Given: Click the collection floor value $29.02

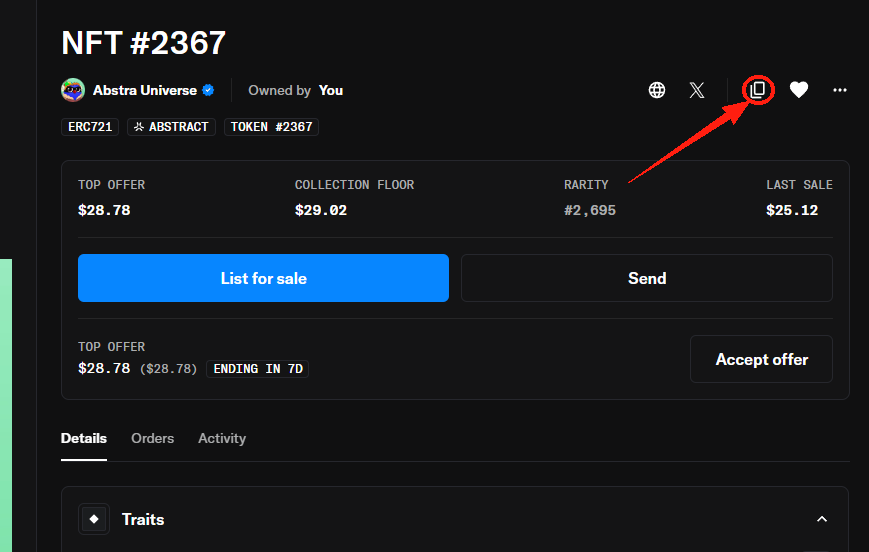Looking at the screenshot, I should 321,210.
